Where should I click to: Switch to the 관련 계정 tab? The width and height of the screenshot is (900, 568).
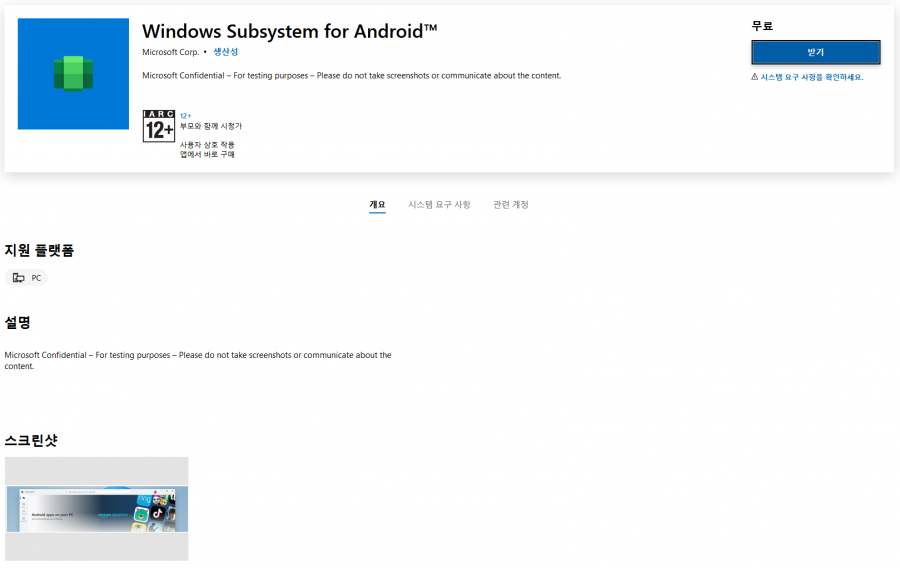[511, 205]
